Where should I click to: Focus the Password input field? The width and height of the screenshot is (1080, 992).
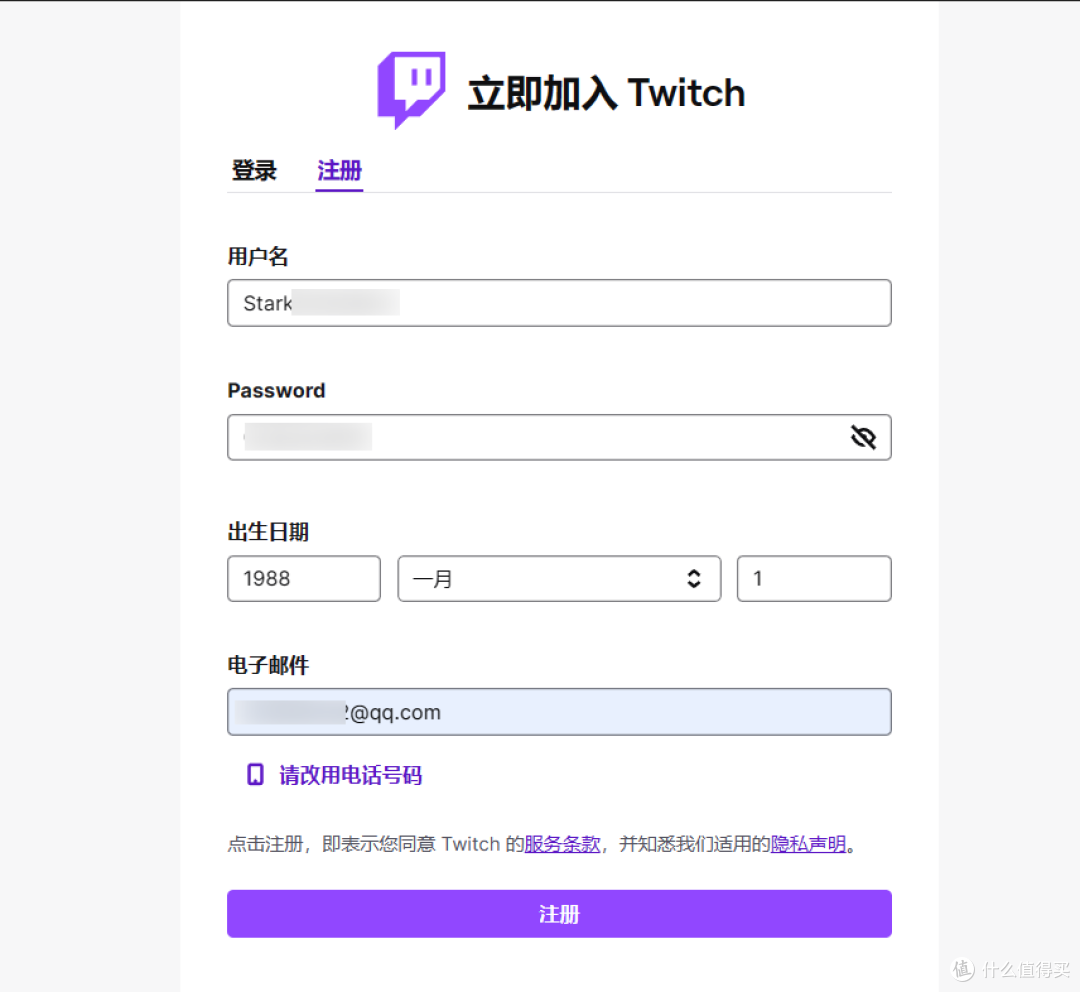[x=559, y=437]
